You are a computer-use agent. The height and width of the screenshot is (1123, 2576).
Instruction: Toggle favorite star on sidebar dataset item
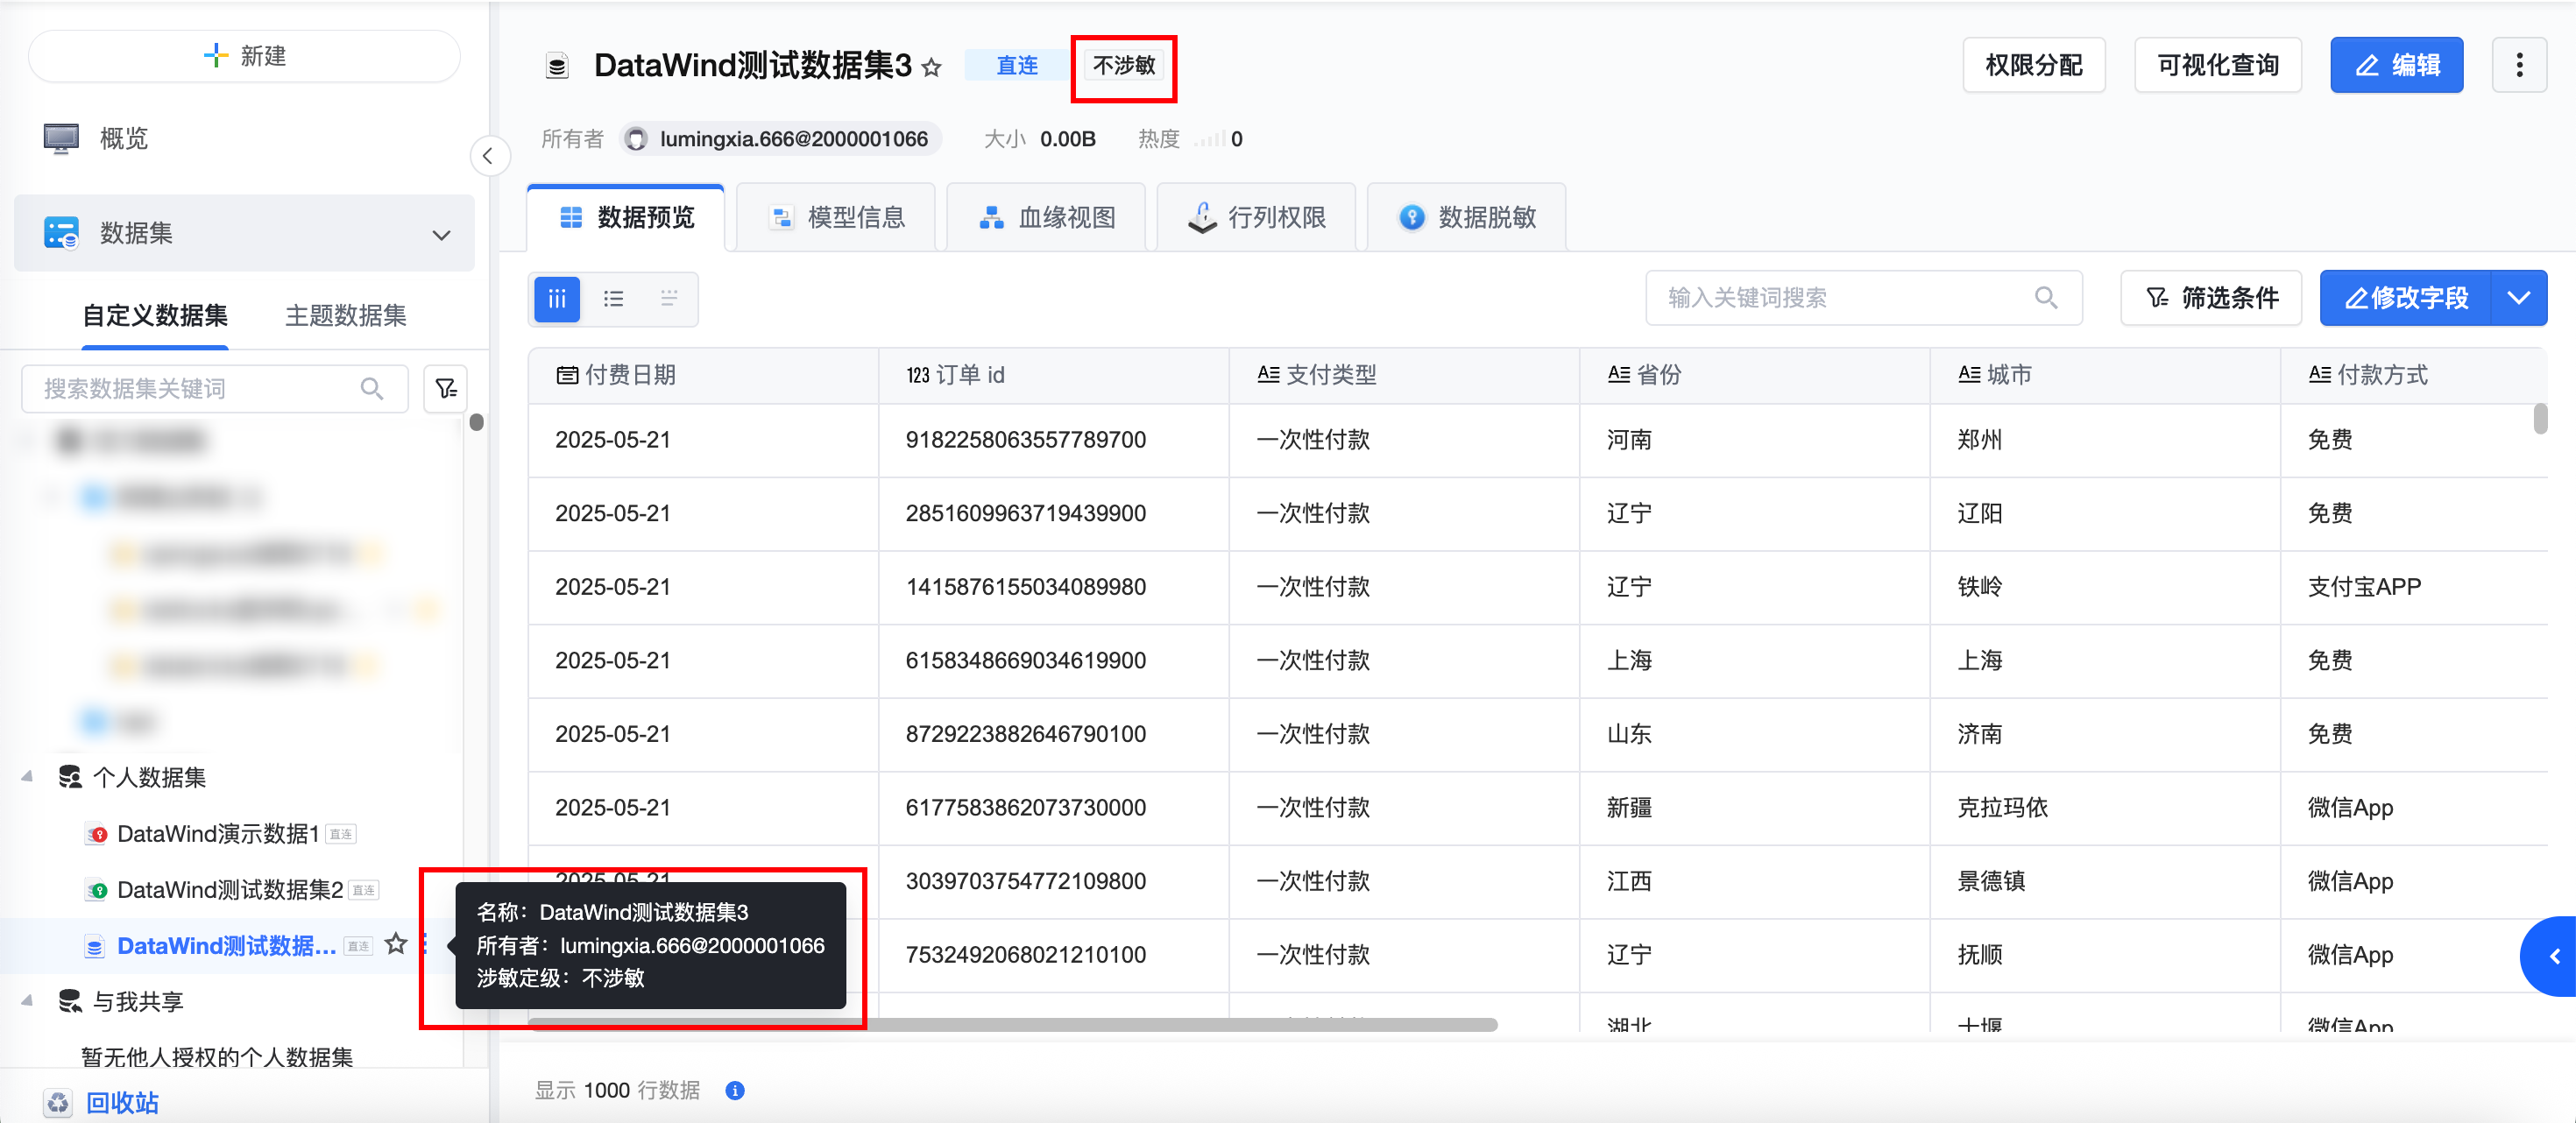396,943
